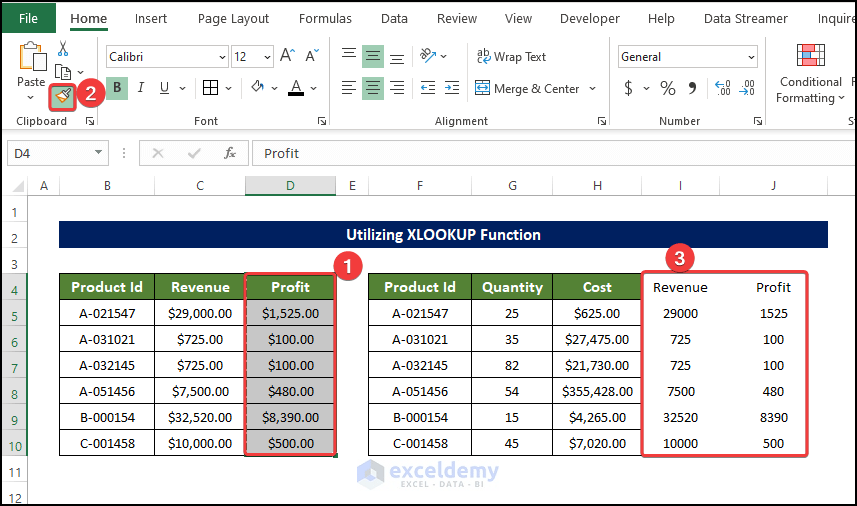Image resolution: width=857 pixels, height=506 pixels.
Task: Open Number format dialog launcher
Action: tap(758, 121)
